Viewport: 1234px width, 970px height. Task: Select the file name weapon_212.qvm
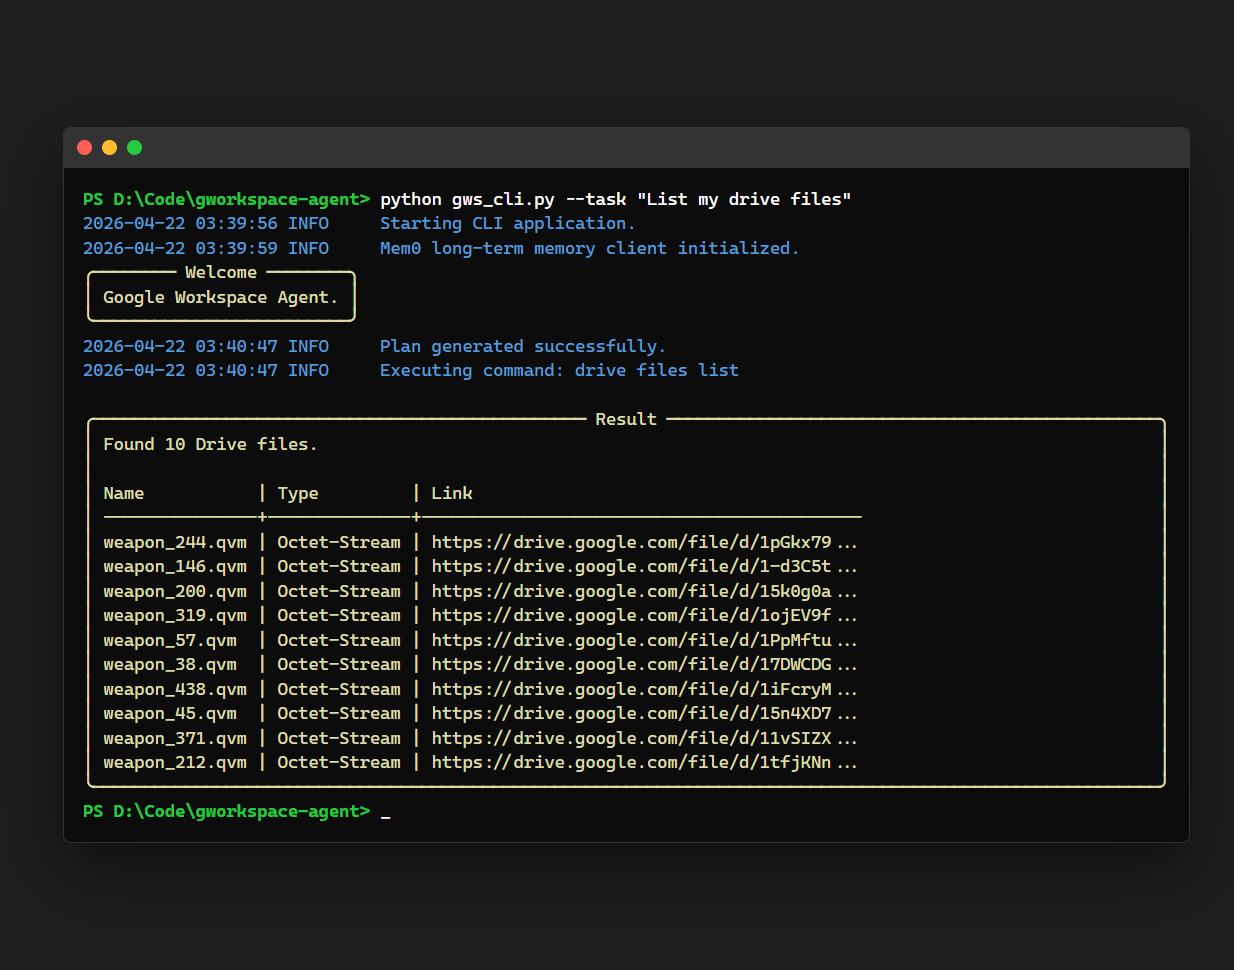[x=175, y=762]
